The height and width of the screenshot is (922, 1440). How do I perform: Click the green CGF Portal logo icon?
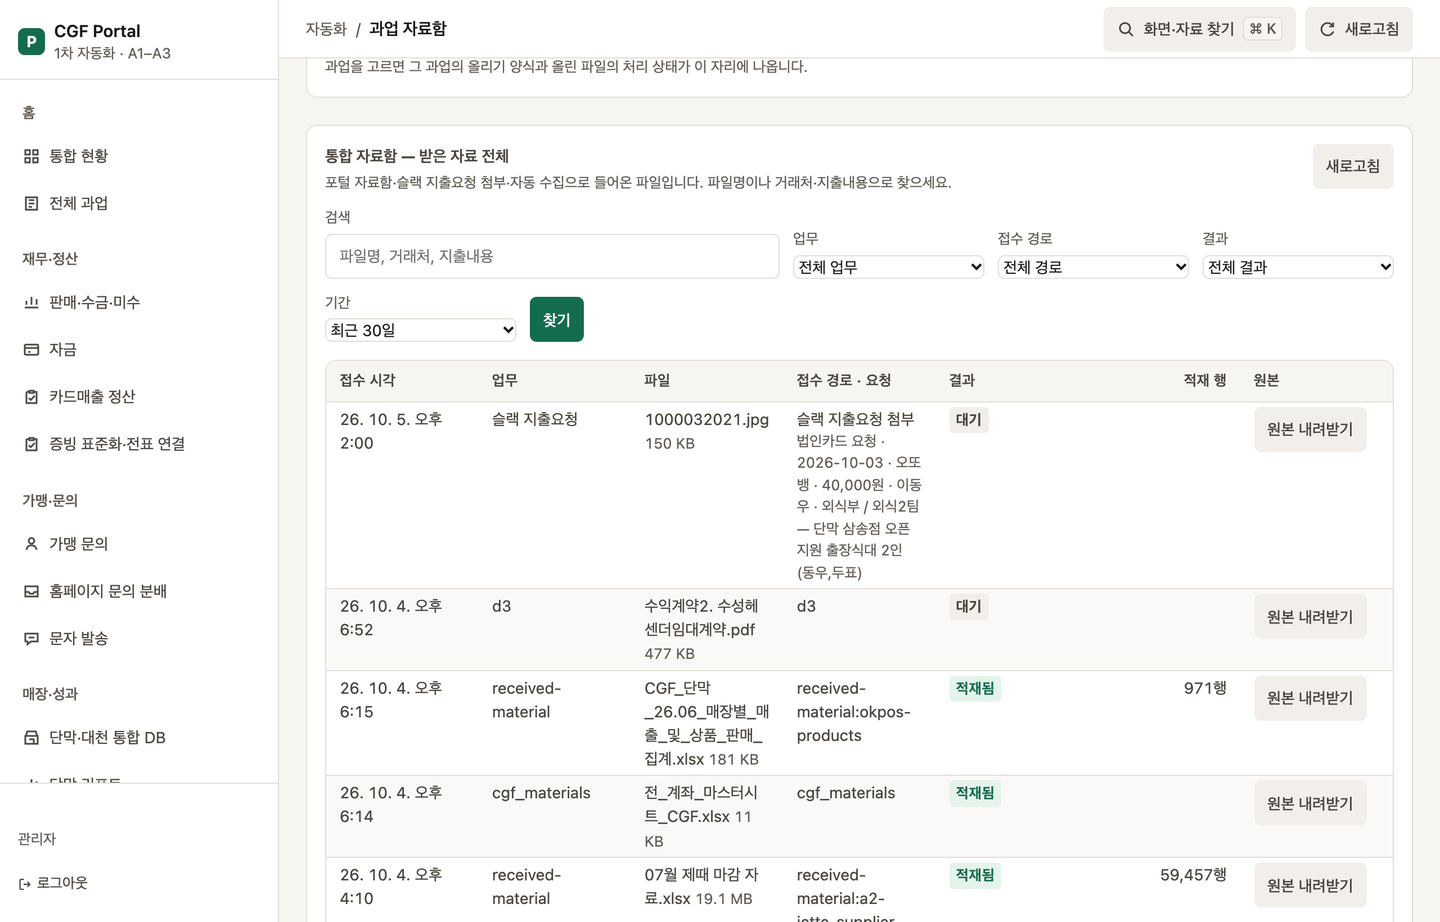31,41
